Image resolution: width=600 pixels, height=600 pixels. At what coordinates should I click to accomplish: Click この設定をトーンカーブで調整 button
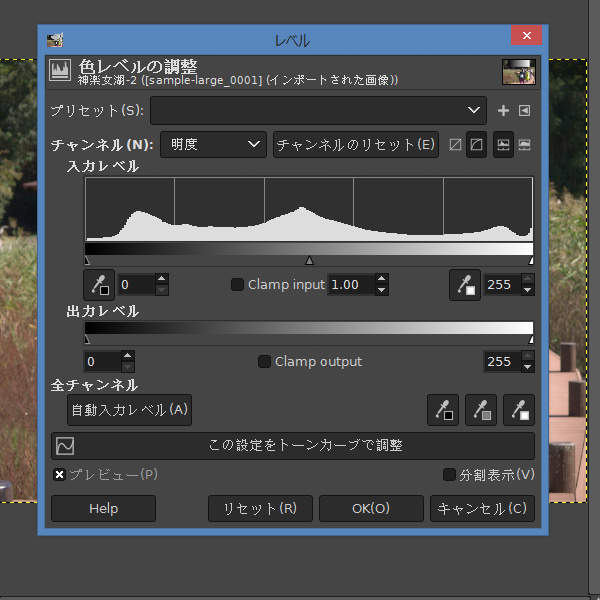[293, 446]
